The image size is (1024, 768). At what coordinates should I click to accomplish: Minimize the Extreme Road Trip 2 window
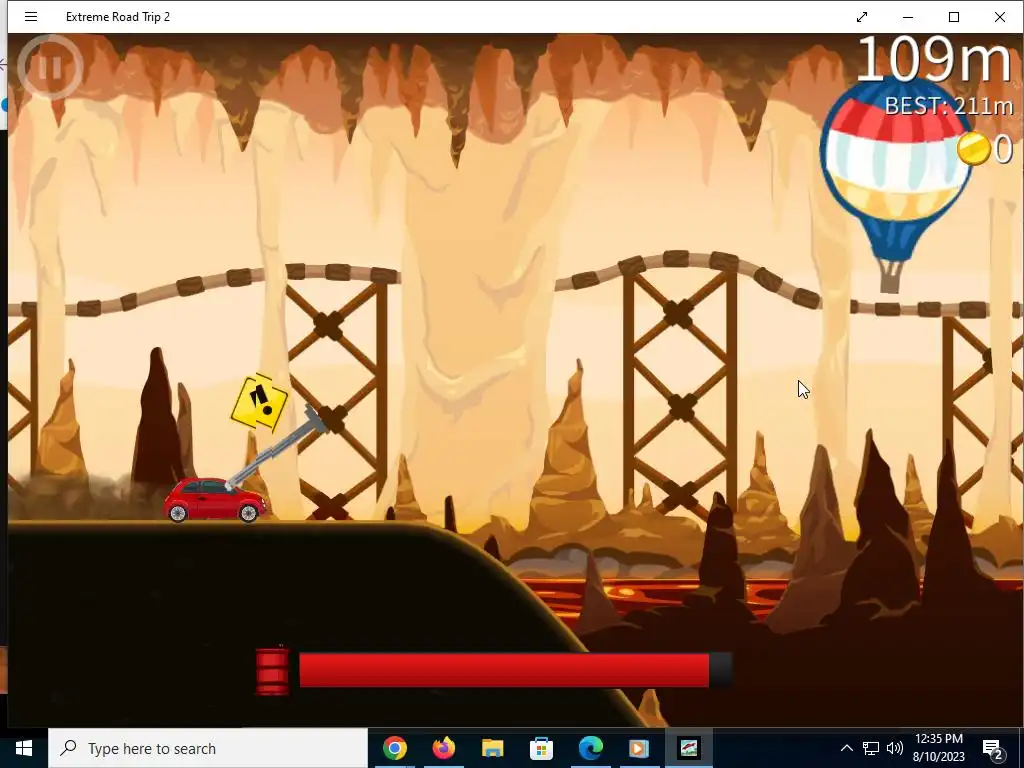[x=908, y=17]
